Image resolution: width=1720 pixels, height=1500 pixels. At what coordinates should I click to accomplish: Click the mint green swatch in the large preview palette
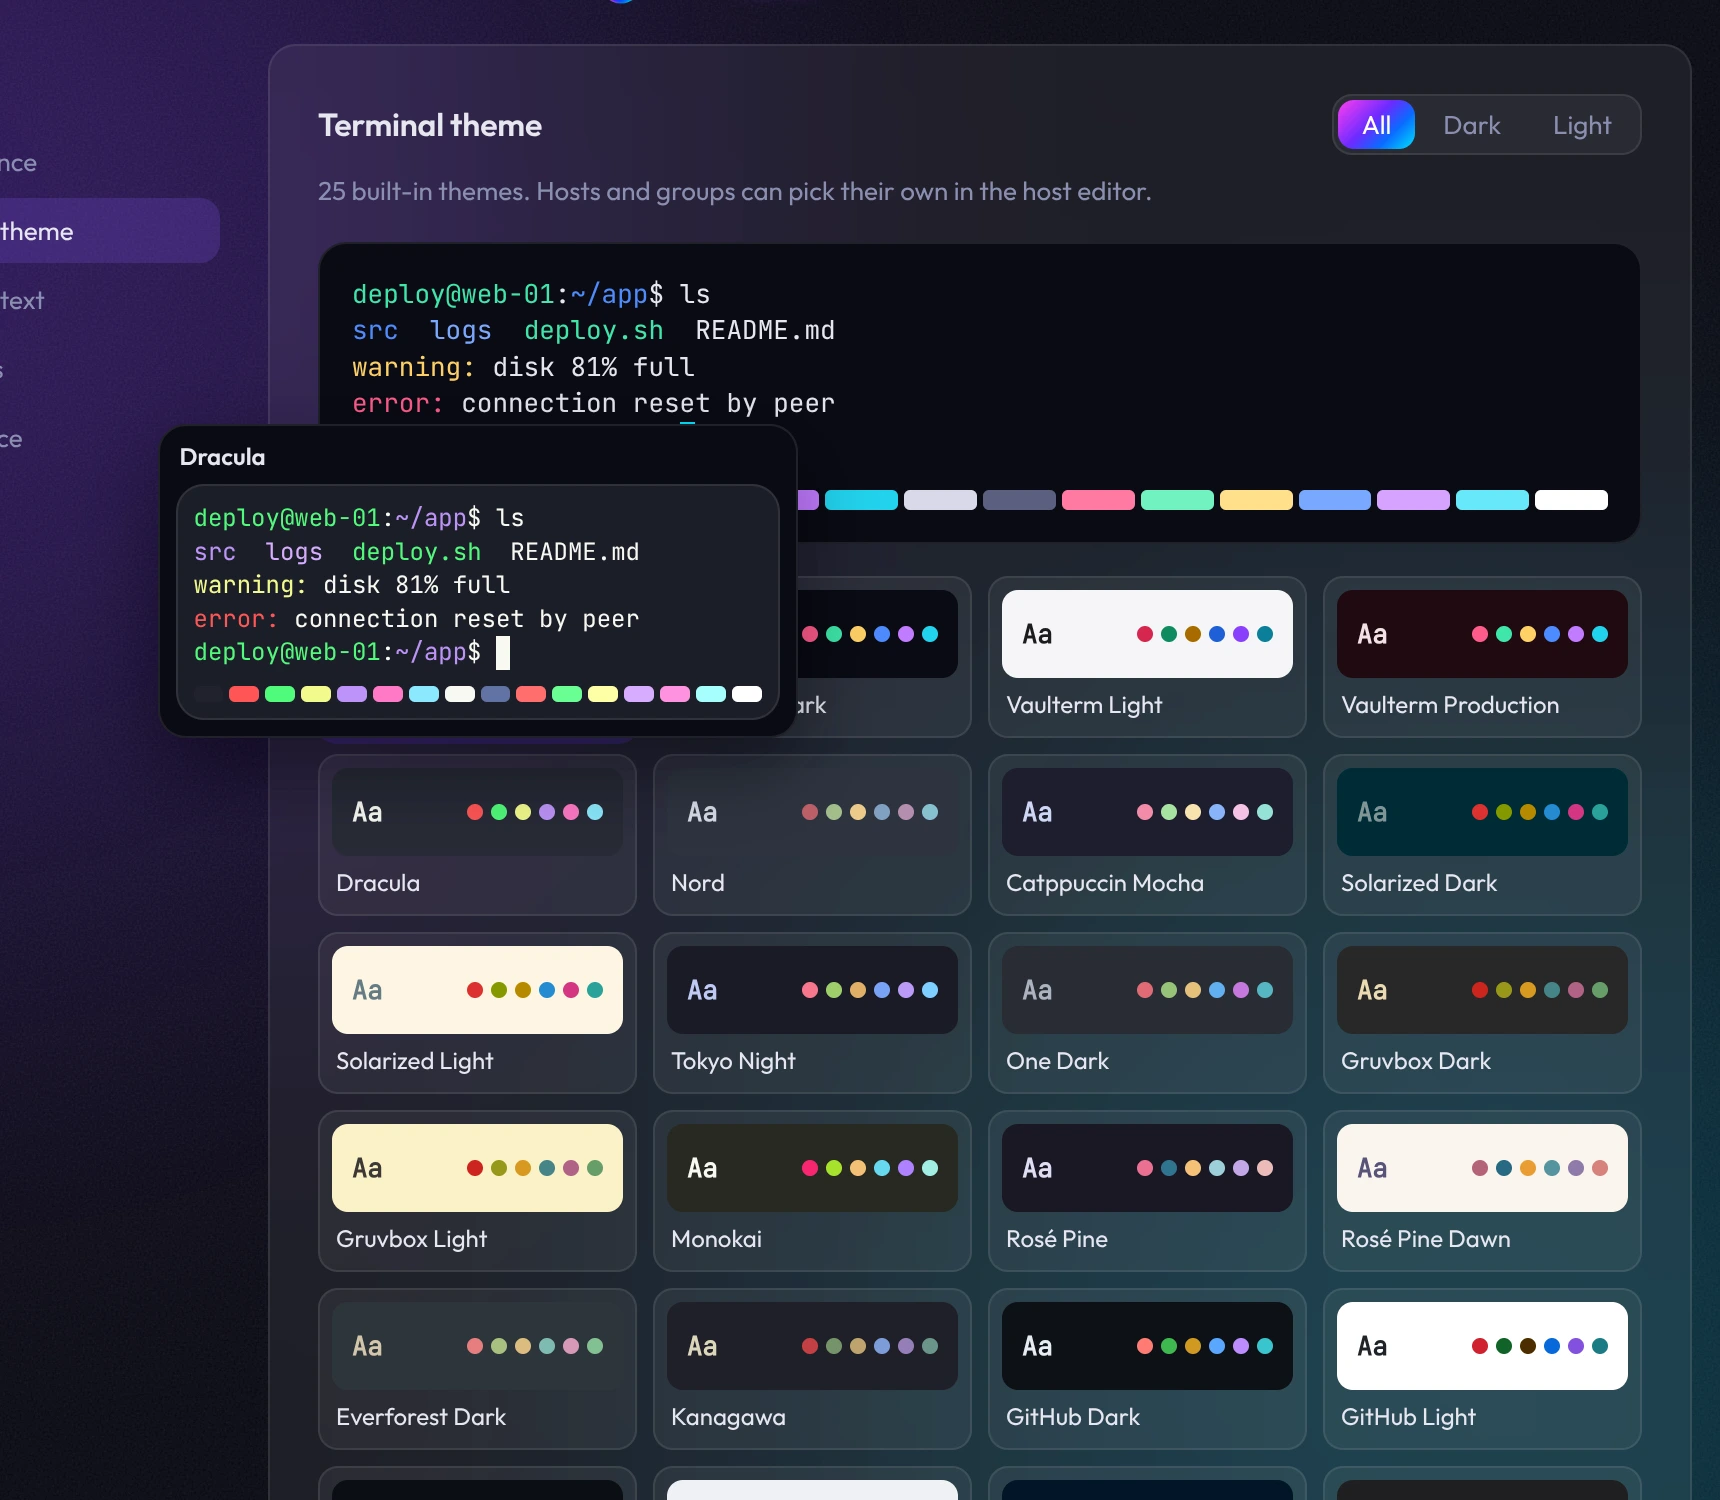[x=1177, y=500]
